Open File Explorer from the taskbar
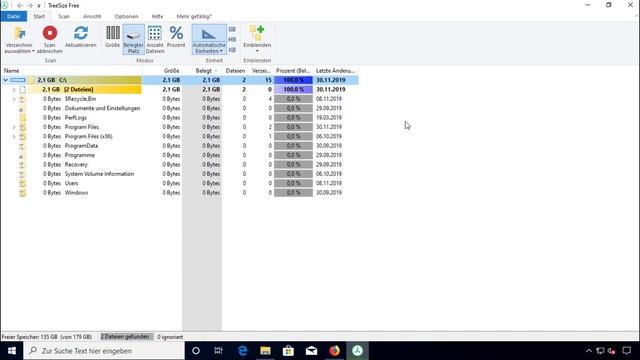 point(265,351)
